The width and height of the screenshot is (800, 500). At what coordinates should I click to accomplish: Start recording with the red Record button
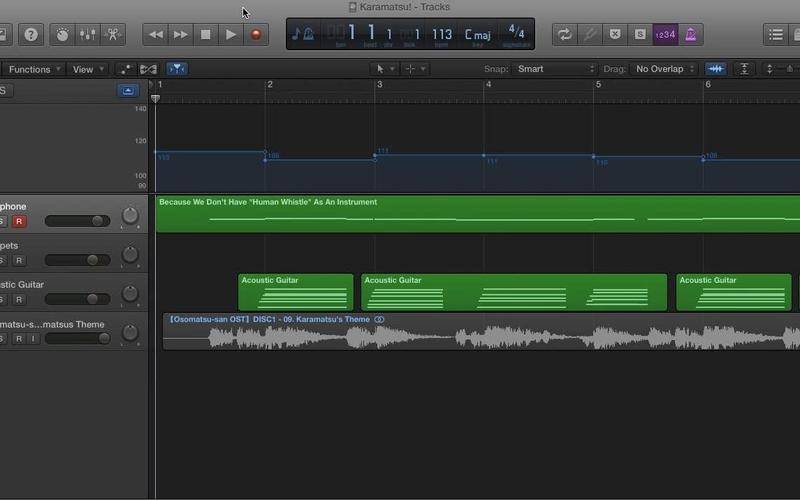click(256, 34)
